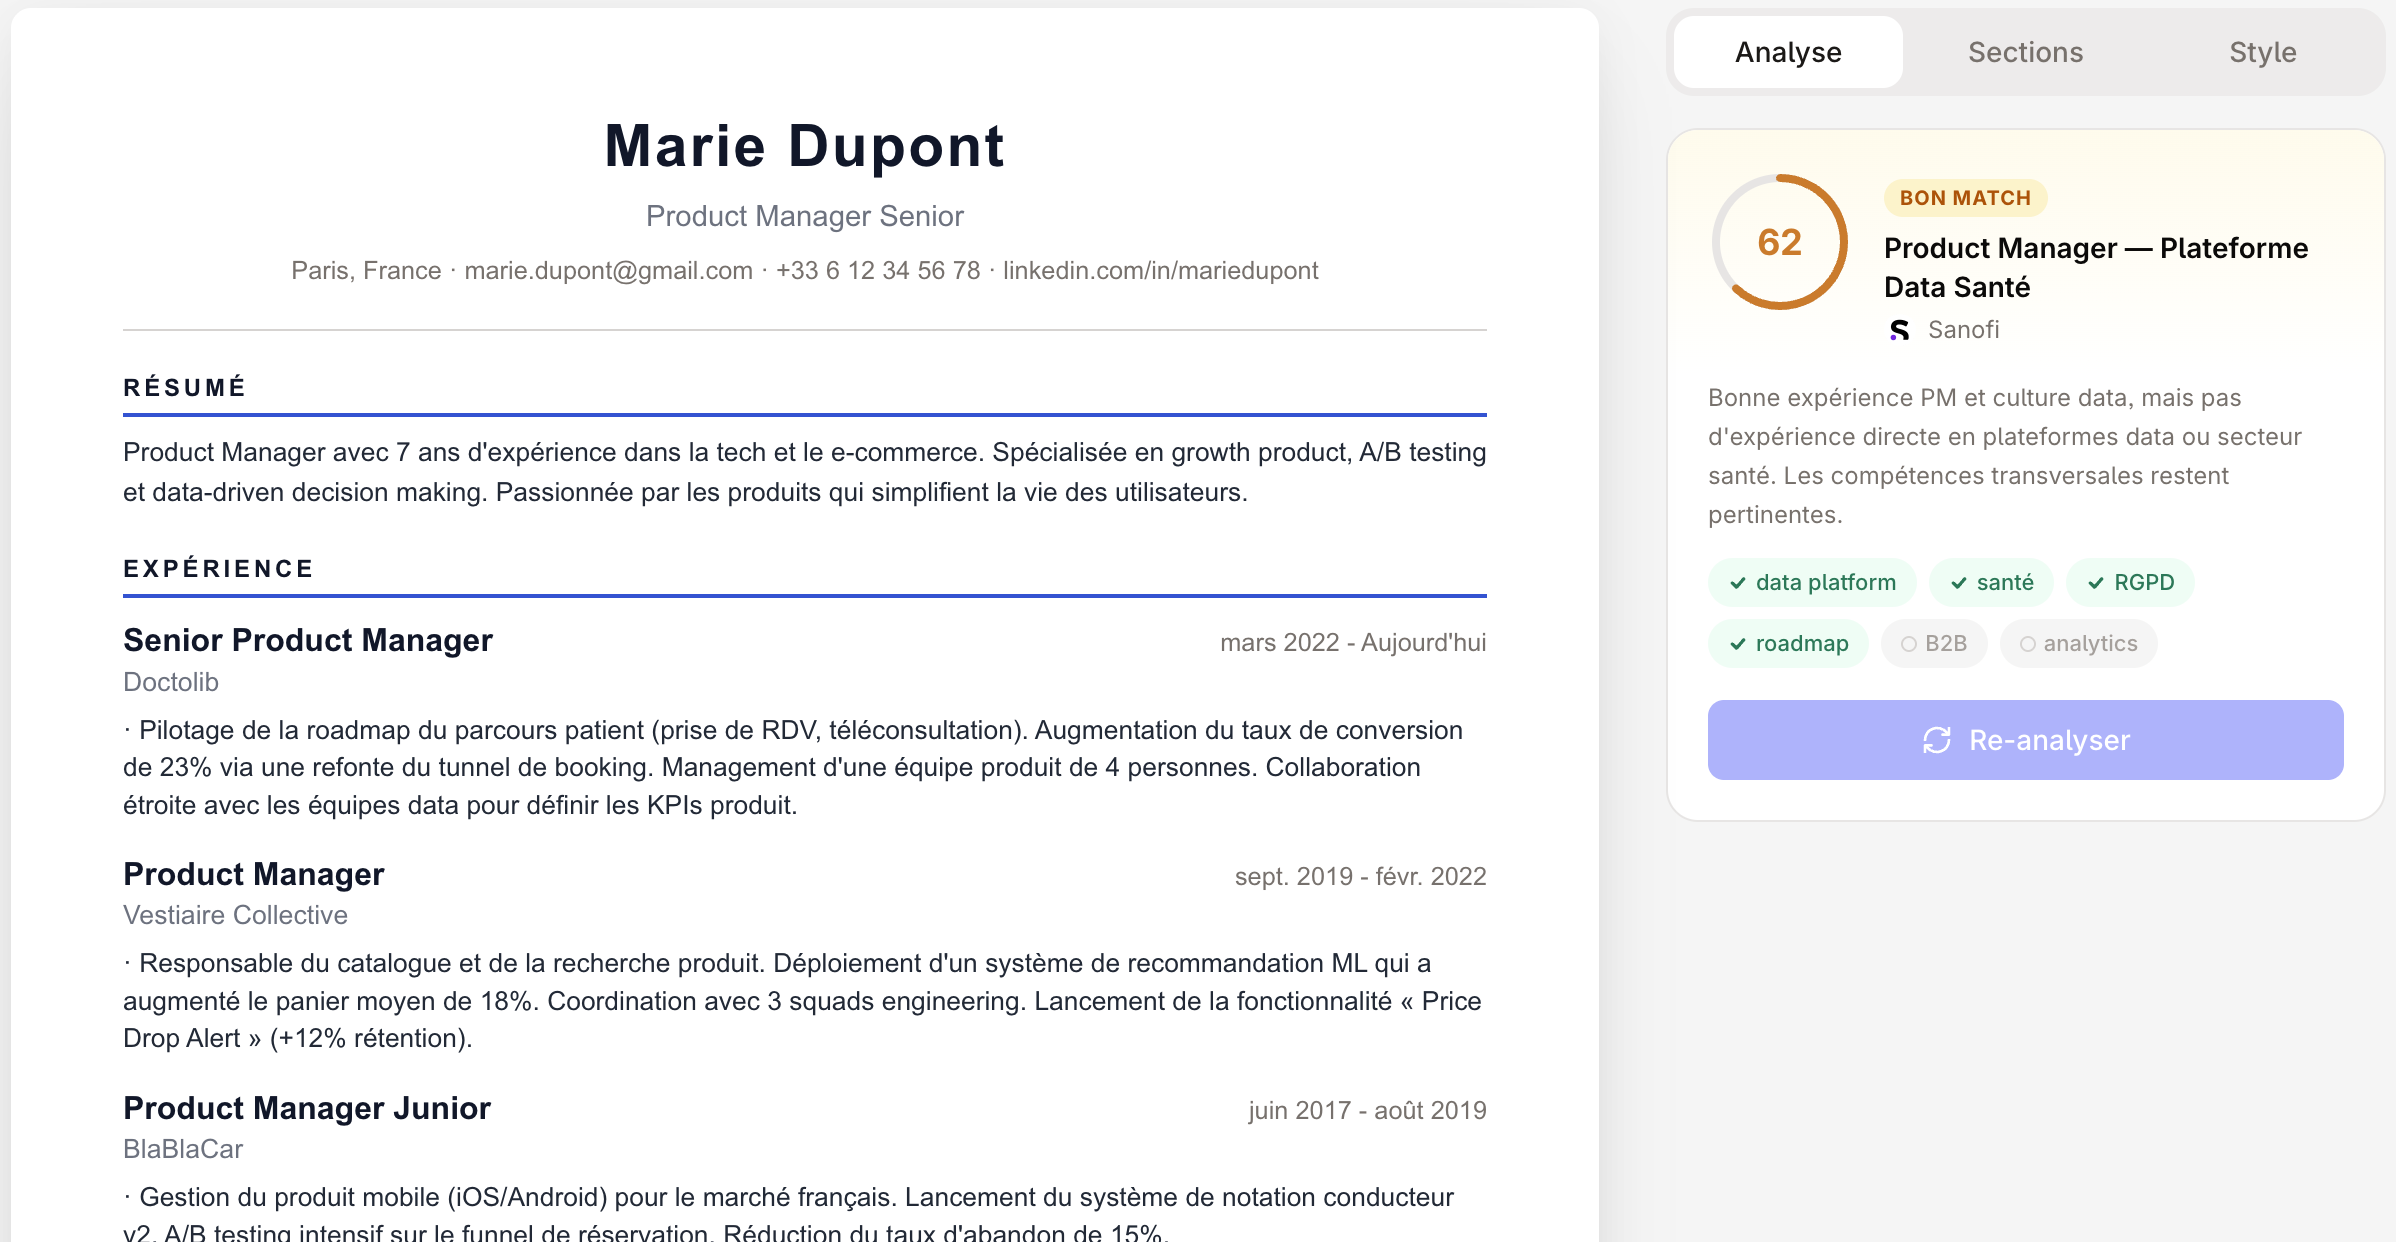Click the Senior Product Manager job title
The width and height of the screenshot is (2396, 1242).
click(x=308, y=640)
